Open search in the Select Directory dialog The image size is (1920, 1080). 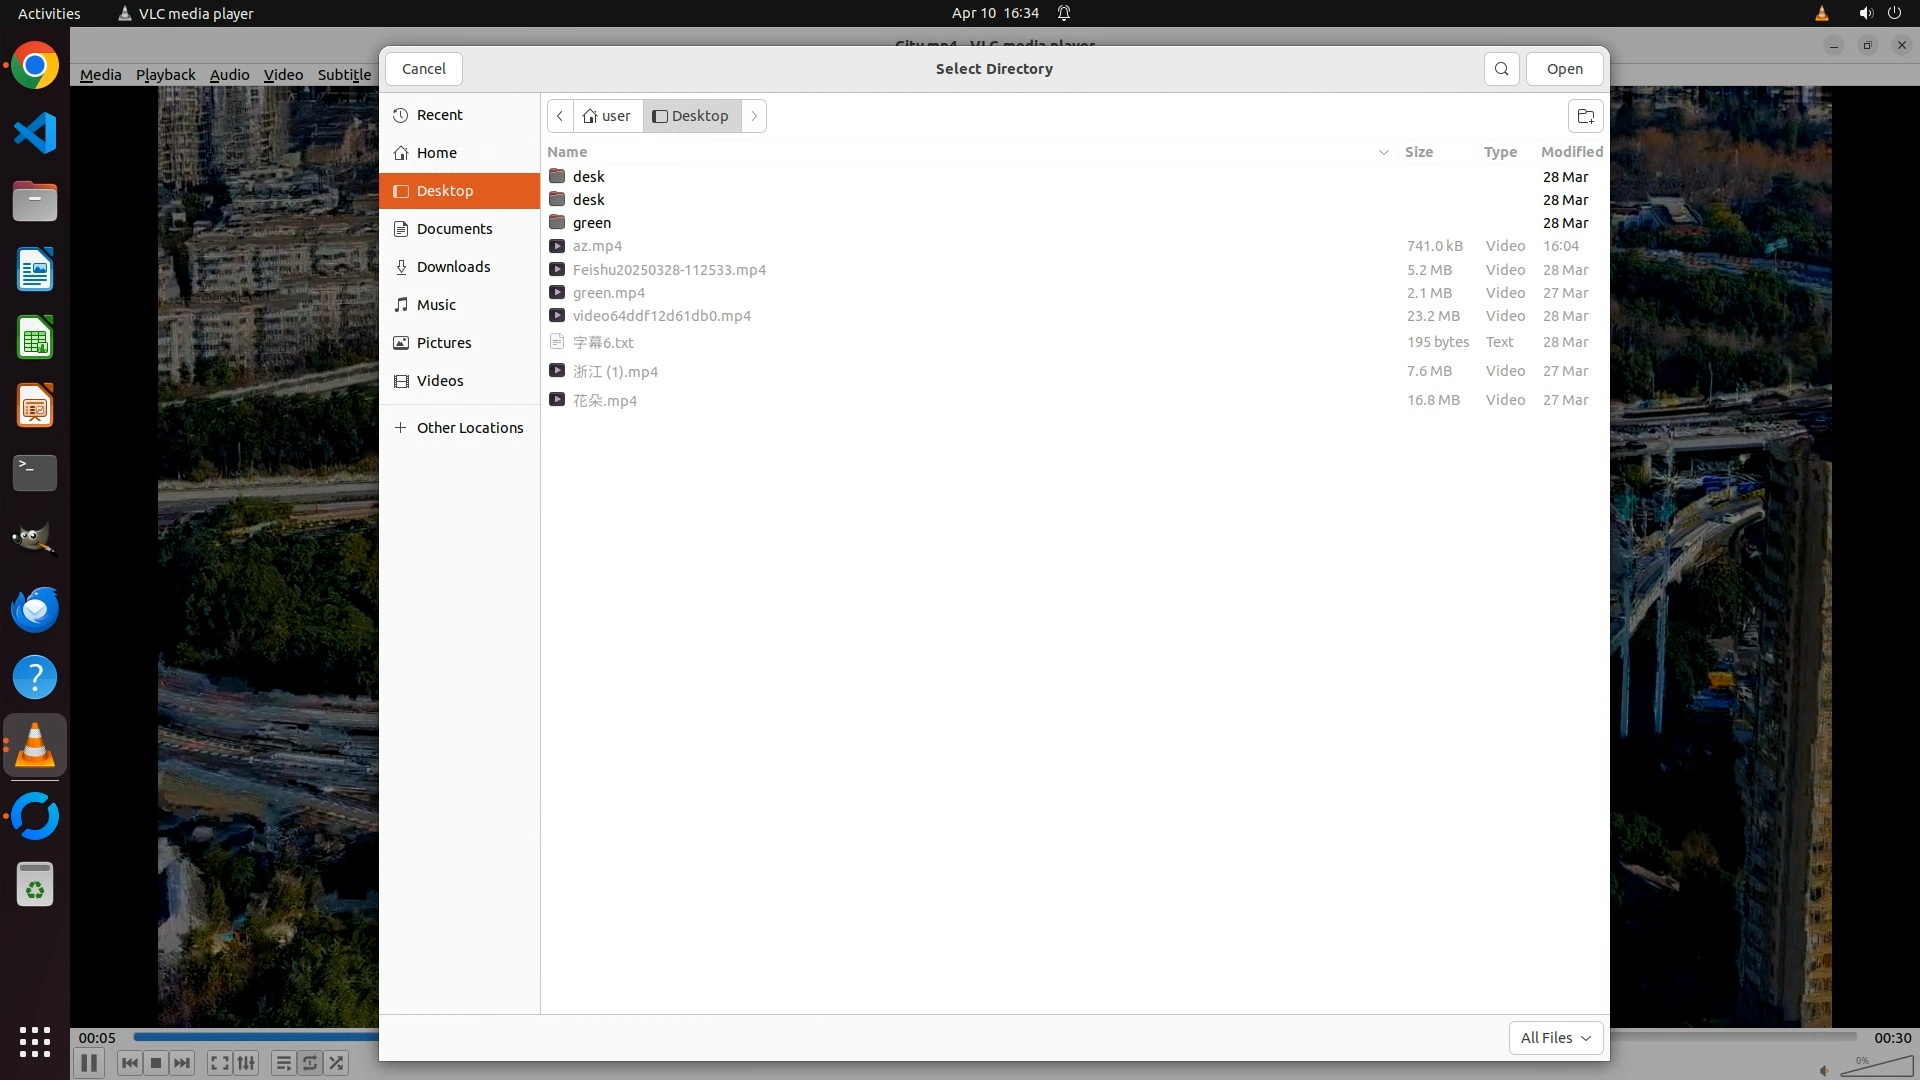[1501, 69]
